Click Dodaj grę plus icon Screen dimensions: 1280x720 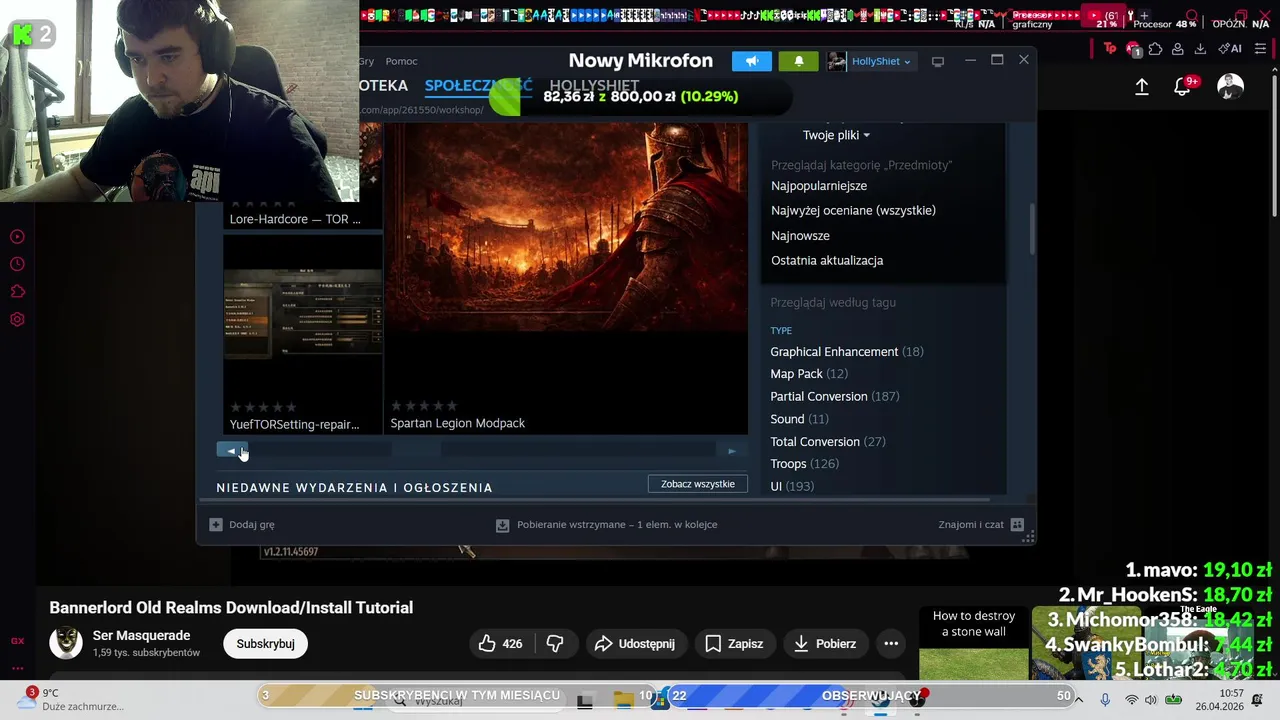coord(215,524)
